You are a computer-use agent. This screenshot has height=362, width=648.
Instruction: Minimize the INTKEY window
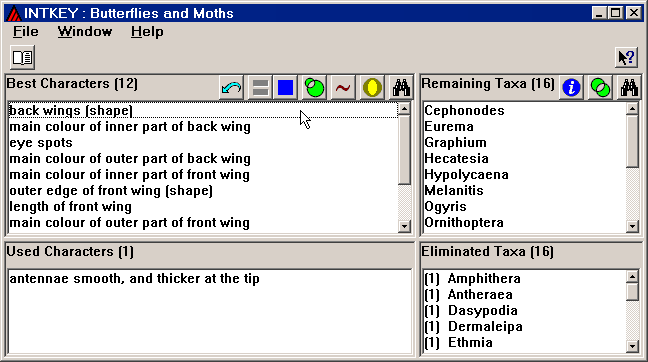pyautogui.click(x=599, y=13)
